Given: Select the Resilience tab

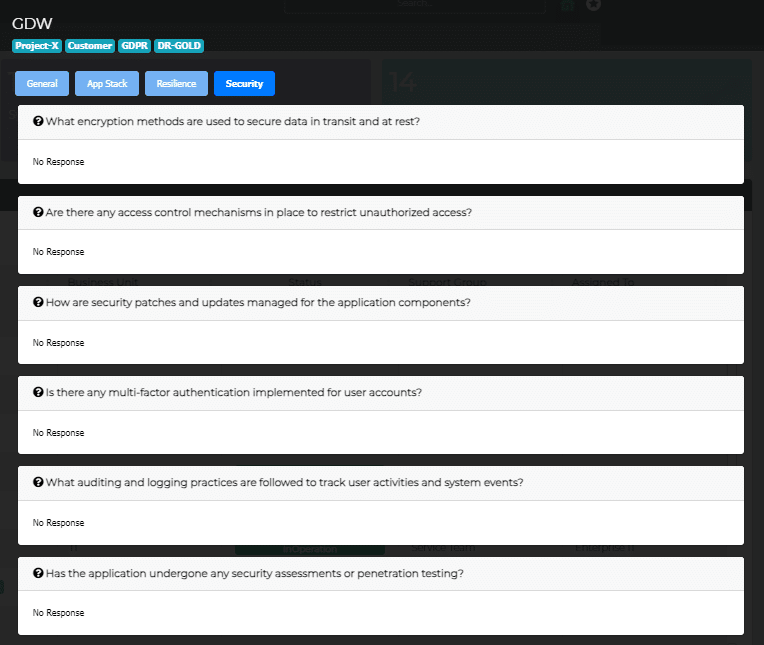Looking at the screenshot, I should (176, 84).
